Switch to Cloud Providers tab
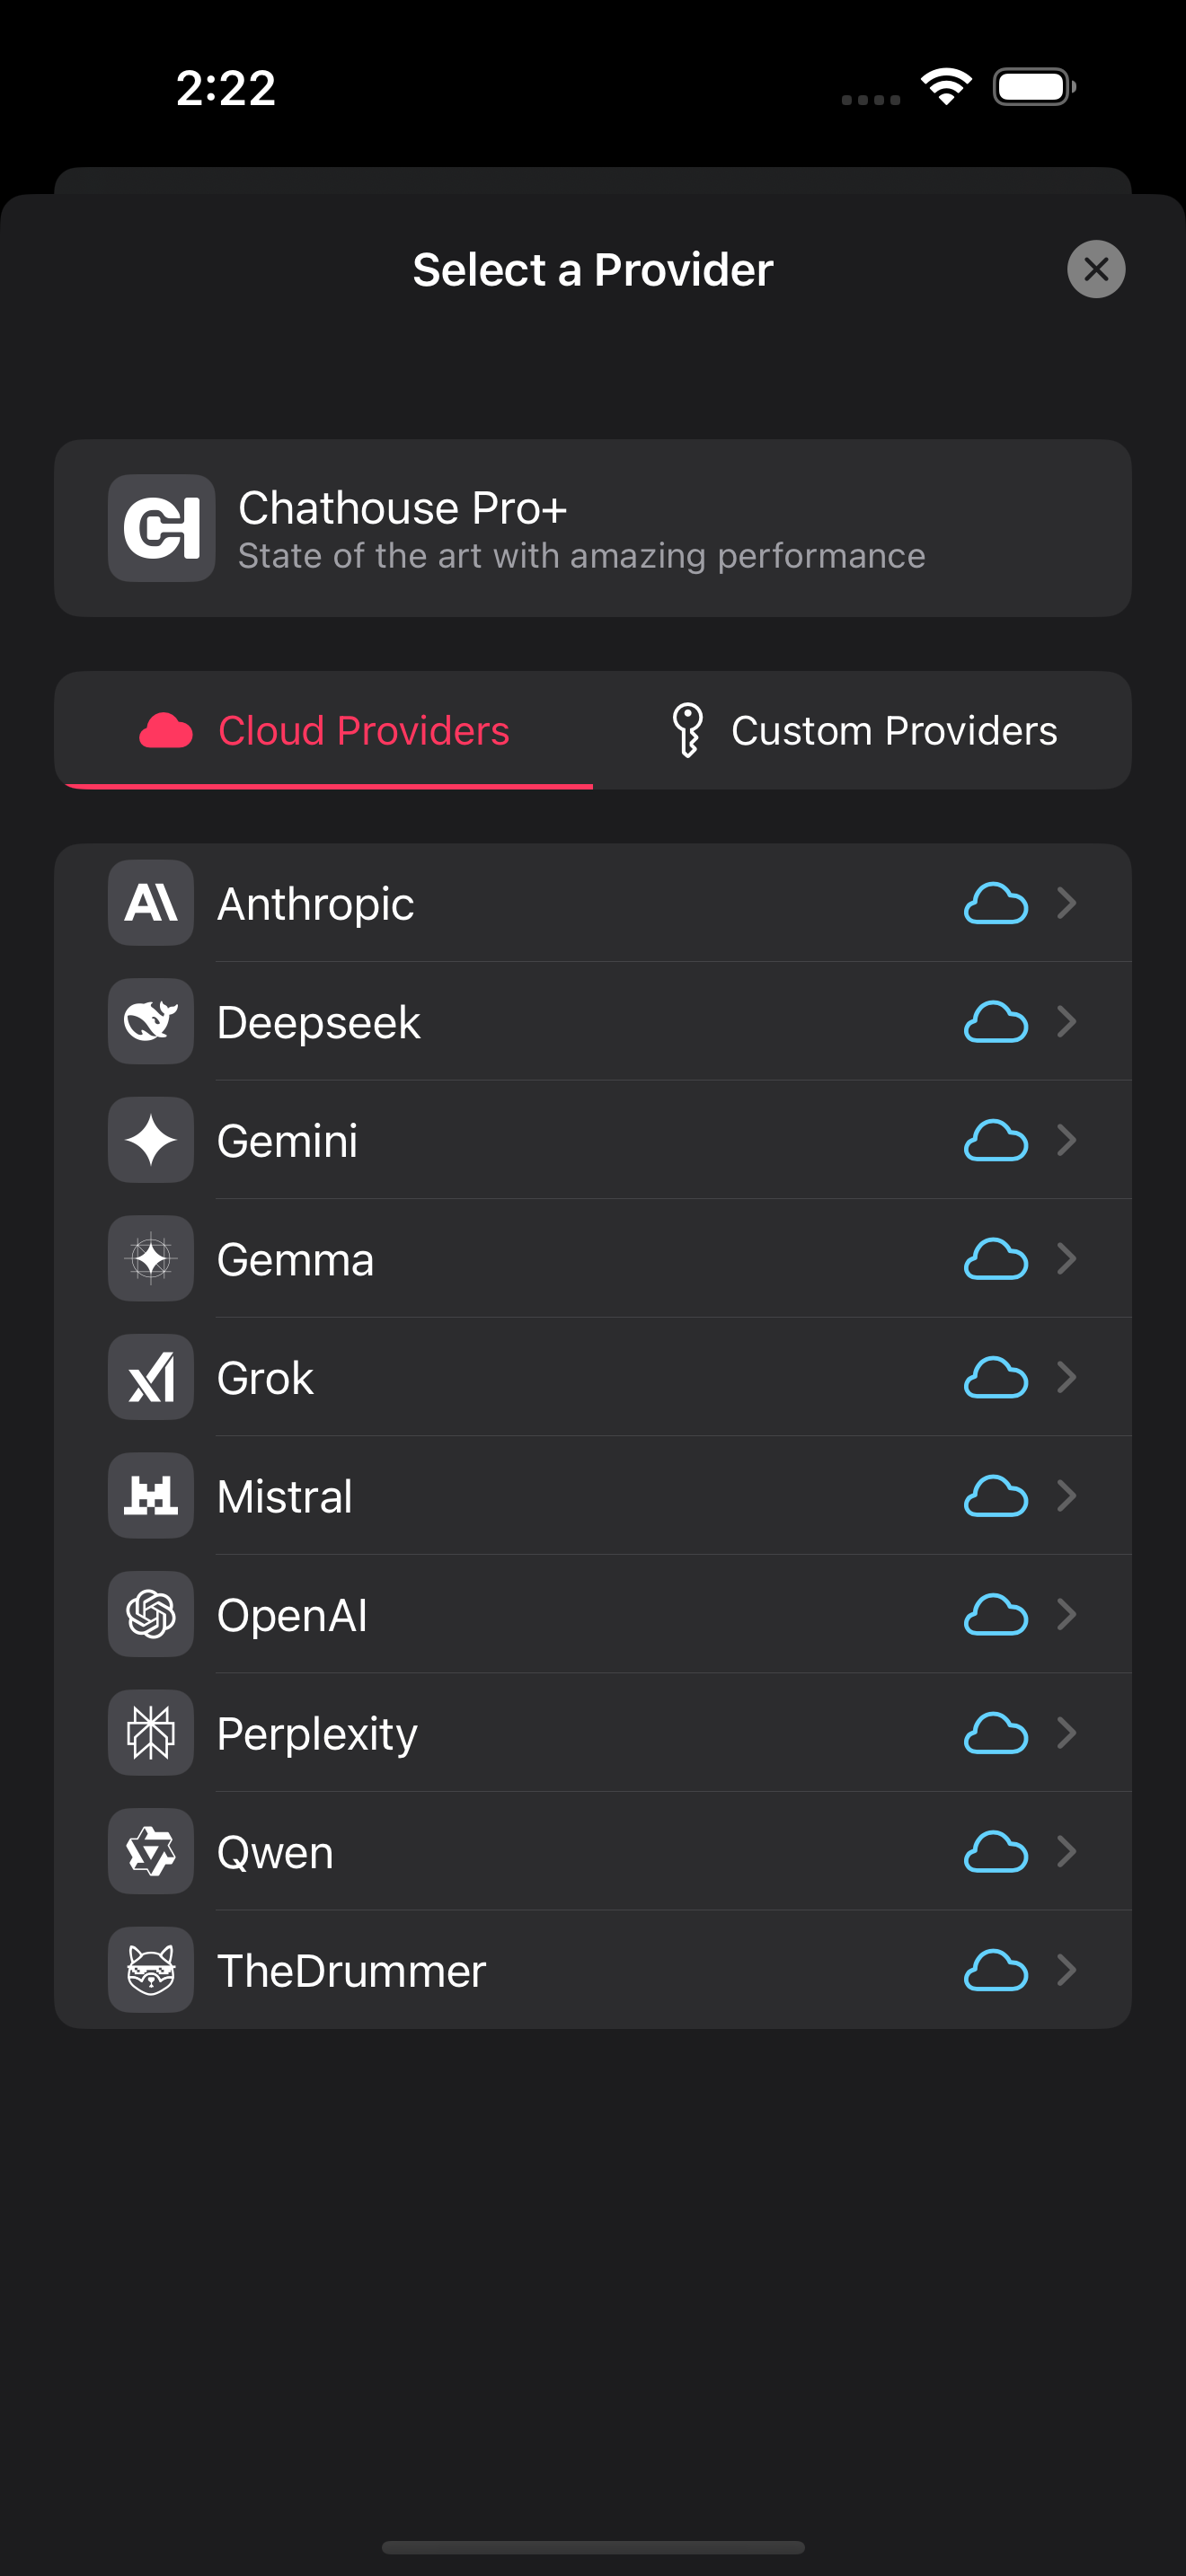 coord(324,730)
